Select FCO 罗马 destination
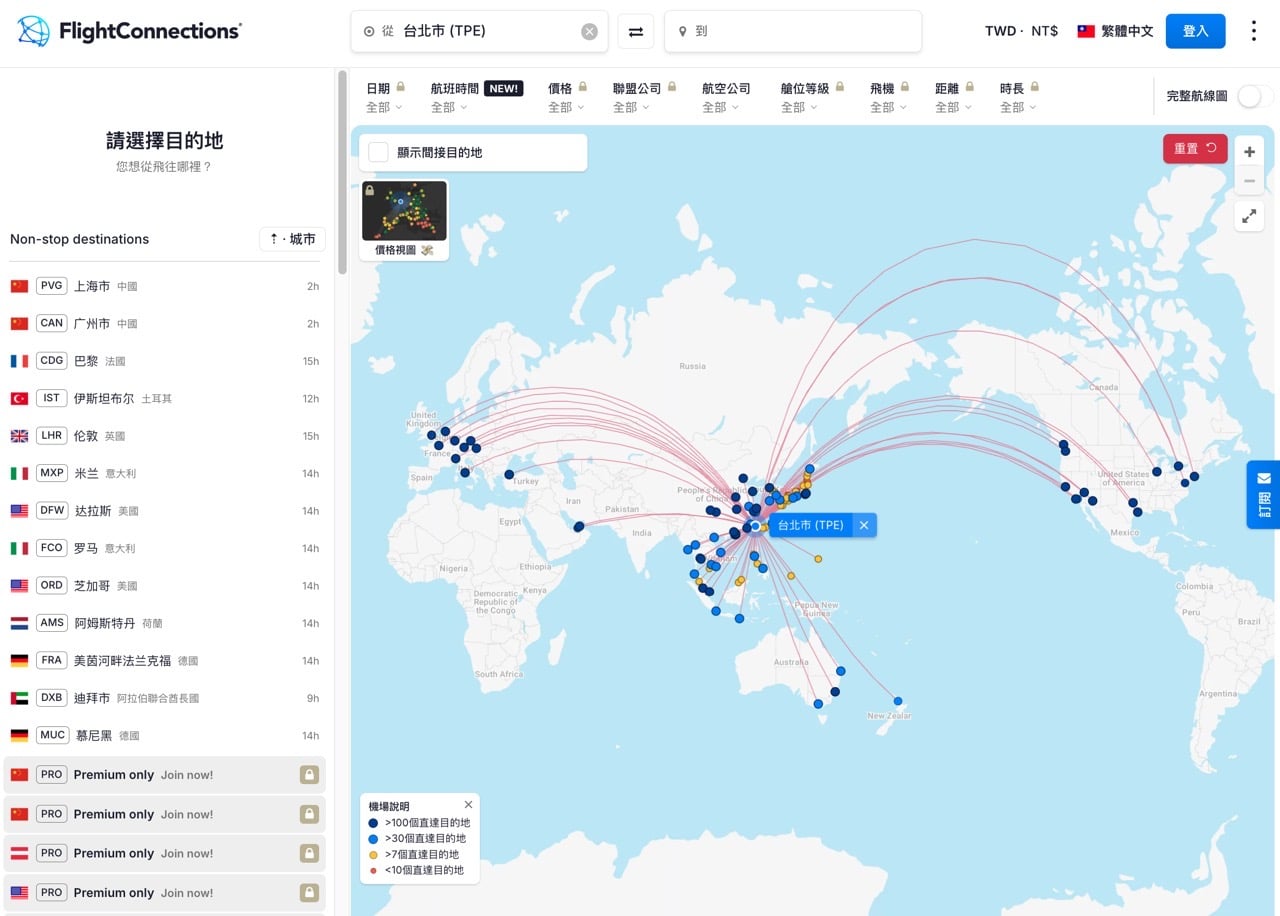Viewport: 1280px width, 916px height. click(165, 548)
